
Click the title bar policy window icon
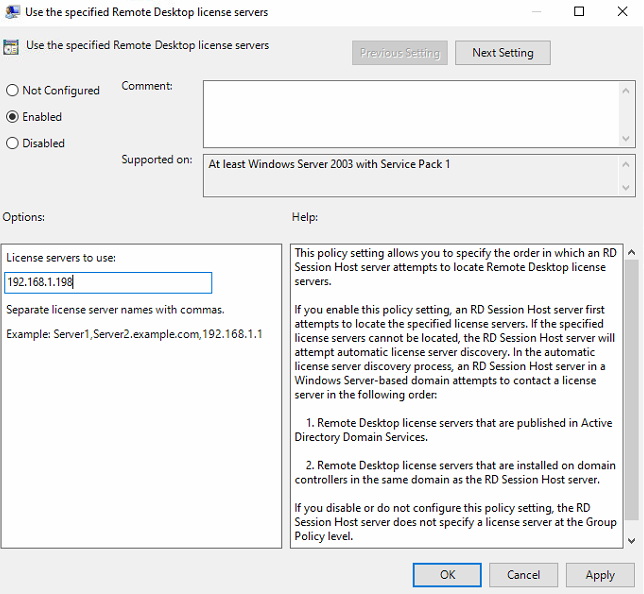tap(12, 12)
